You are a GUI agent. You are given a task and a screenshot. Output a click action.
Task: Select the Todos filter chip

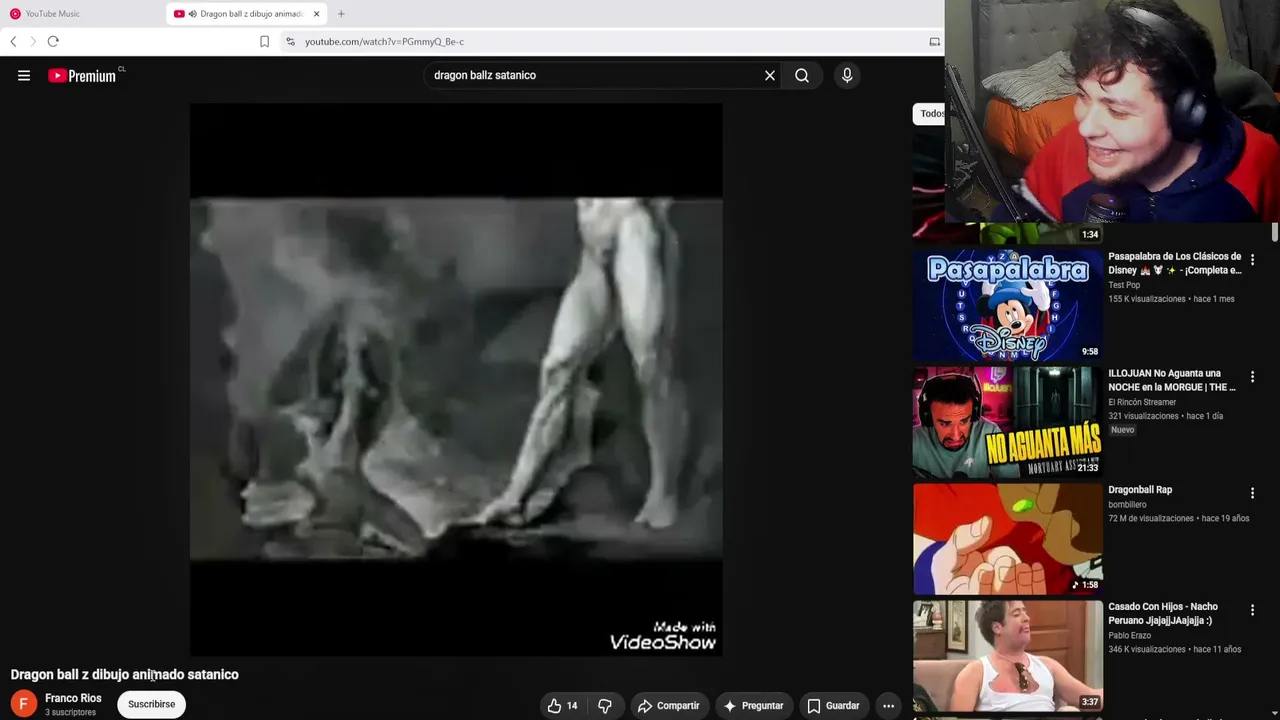pyautogui.click(x=930, y=113)
